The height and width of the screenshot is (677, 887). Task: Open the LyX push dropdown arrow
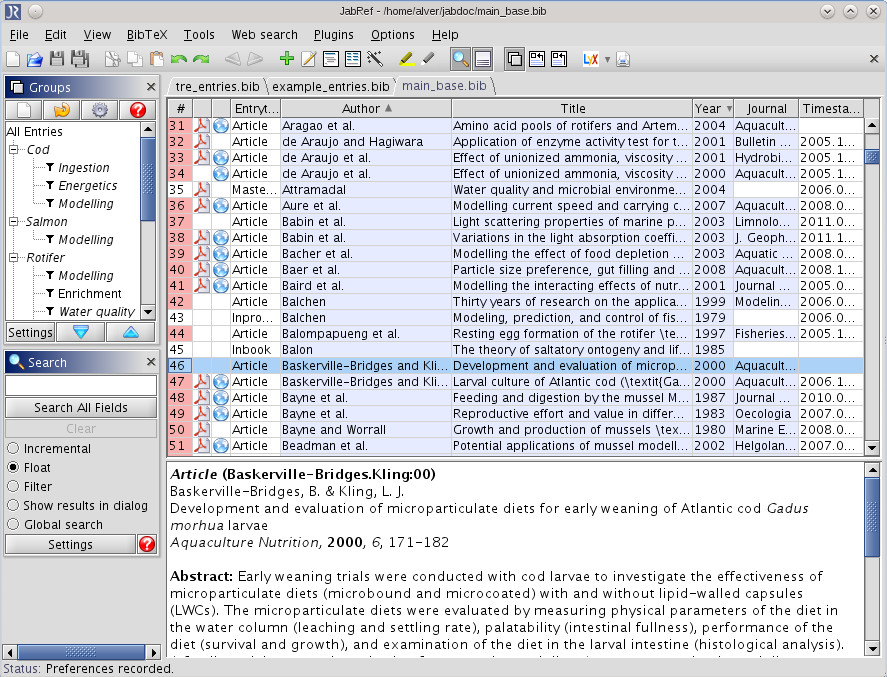coord(607,59)
